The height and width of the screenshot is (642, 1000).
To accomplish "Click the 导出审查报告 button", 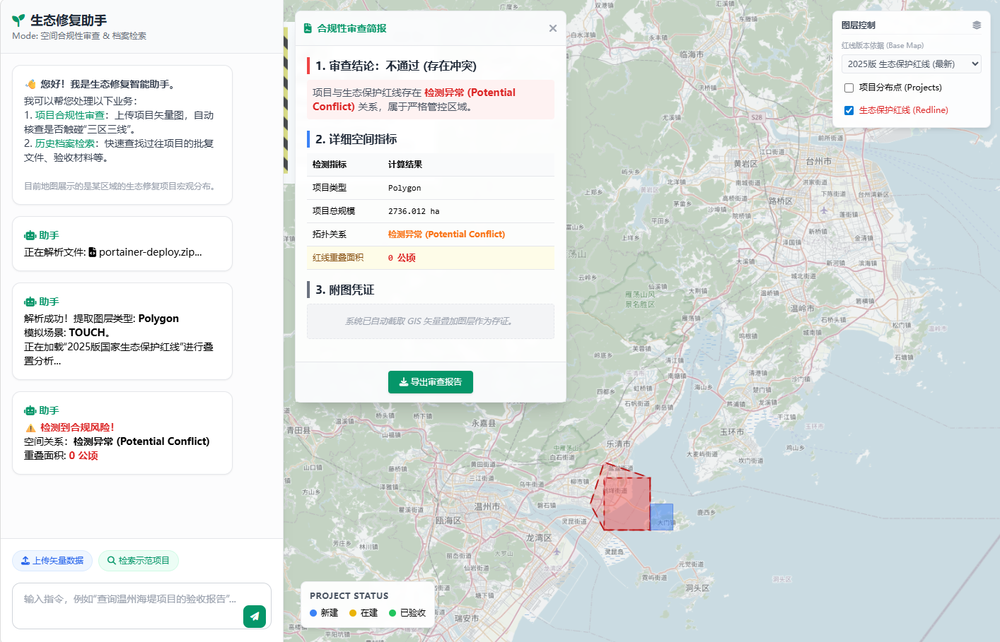I will coord(430,382).
